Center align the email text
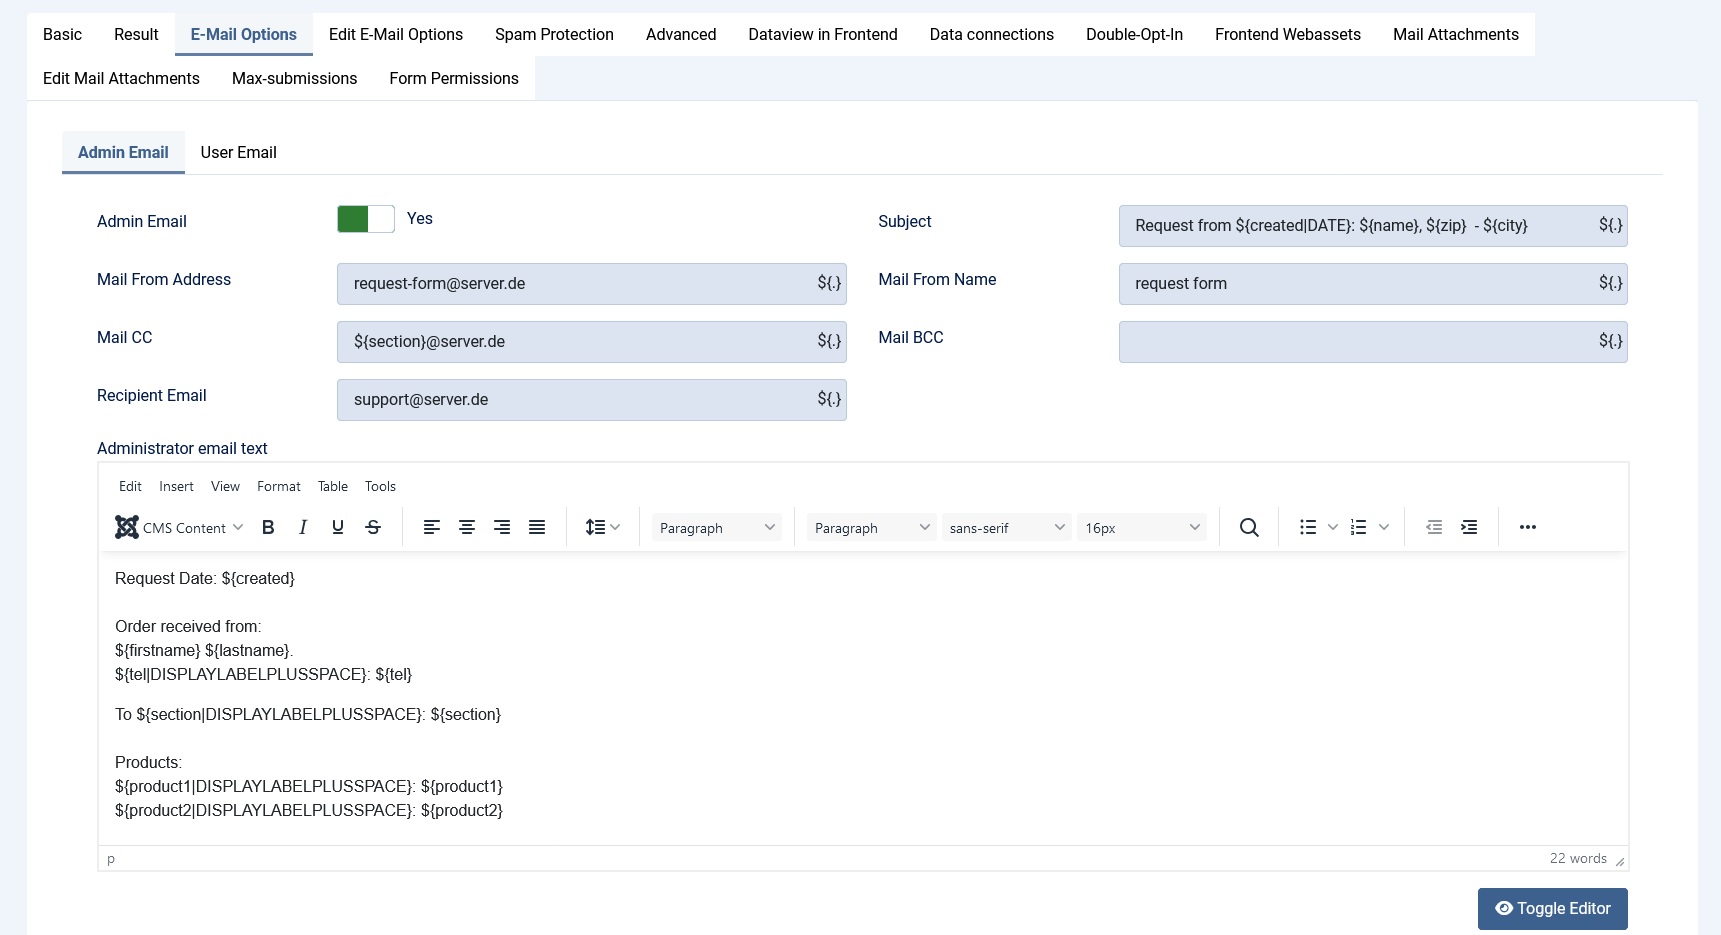The height and width of the screenshot is (935, 1721). click(467, 527)
